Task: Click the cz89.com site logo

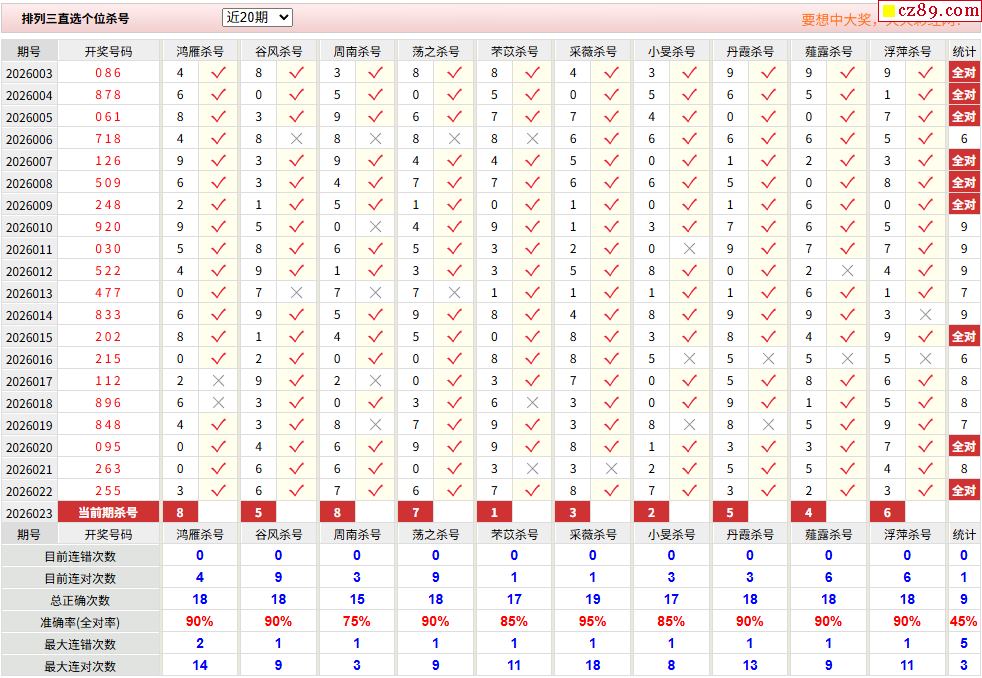Action: tap(929, 12)
